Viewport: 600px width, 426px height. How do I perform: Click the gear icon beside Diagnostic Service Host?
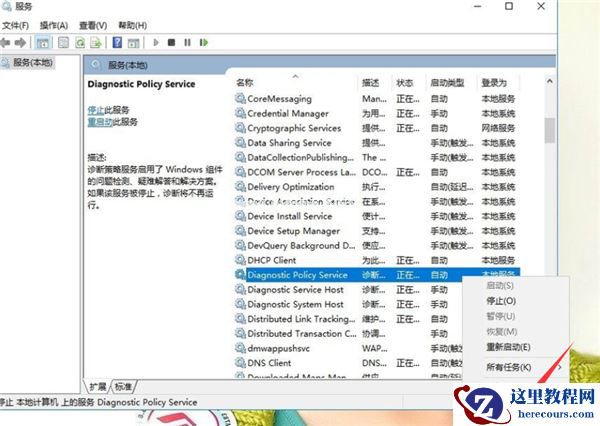(240, 290)
